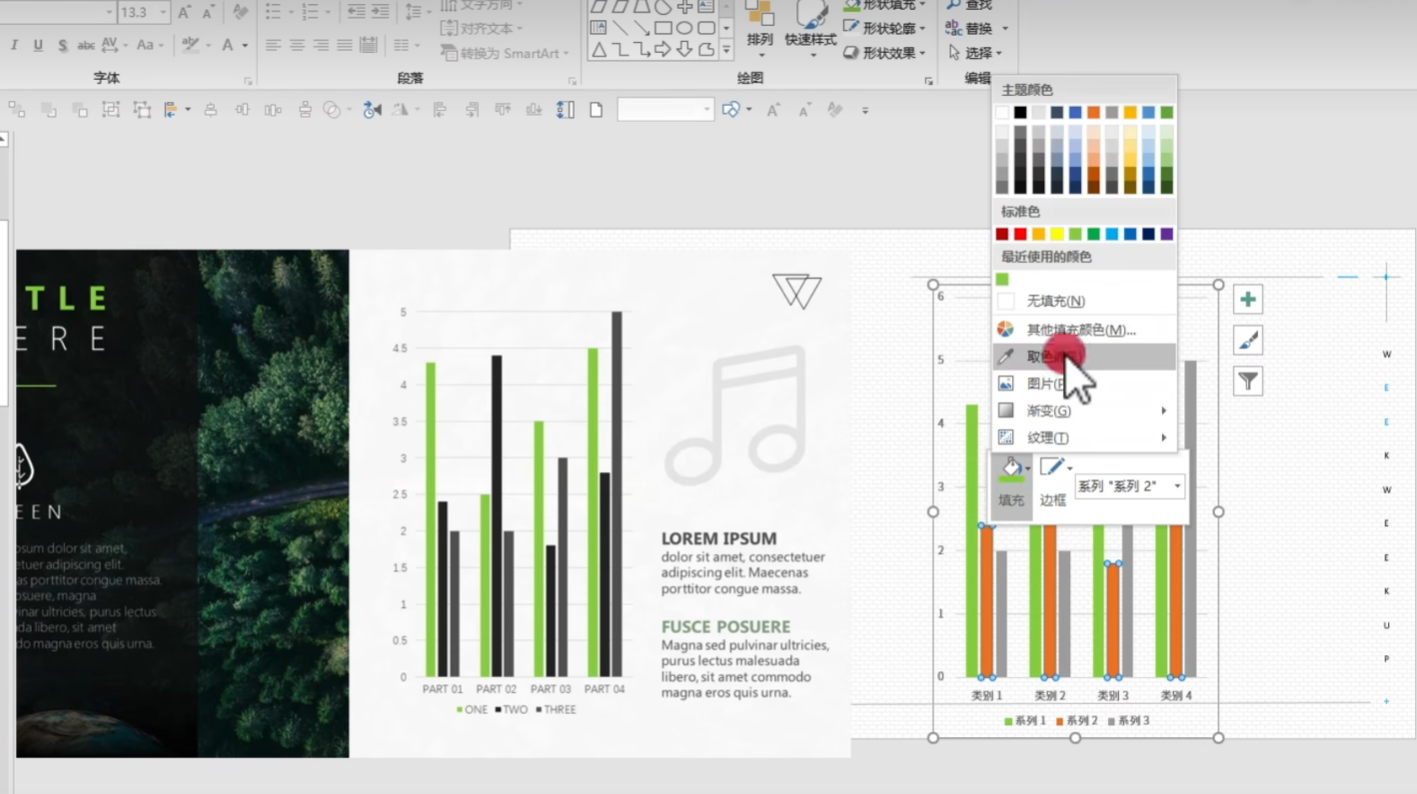Open Quick Styles (快速样式) gallery
1417x794 pixels.
pos(810,28)
